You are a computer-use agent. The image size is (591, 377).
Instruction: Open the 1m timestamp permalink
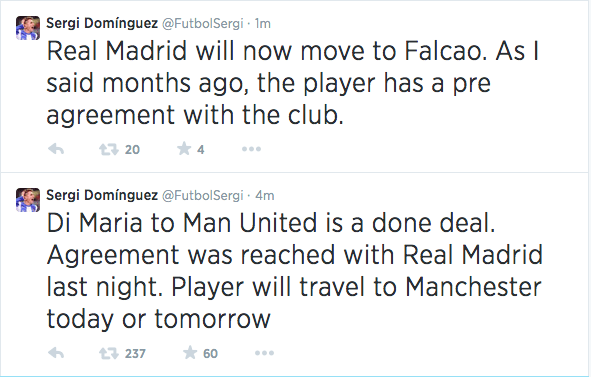(x=262, y=23)
